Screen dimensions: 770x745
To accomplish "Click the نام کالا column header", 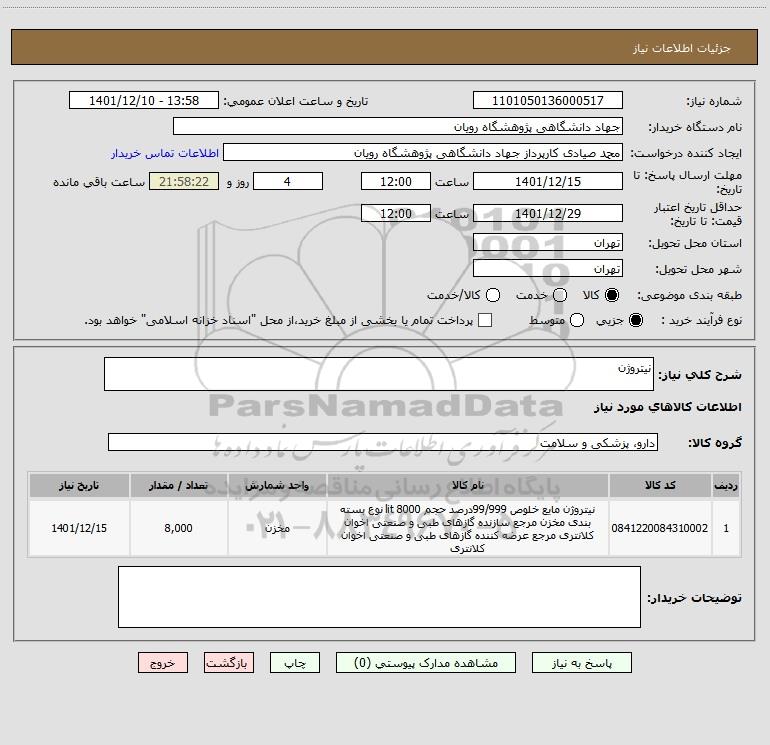I will 468,485.
